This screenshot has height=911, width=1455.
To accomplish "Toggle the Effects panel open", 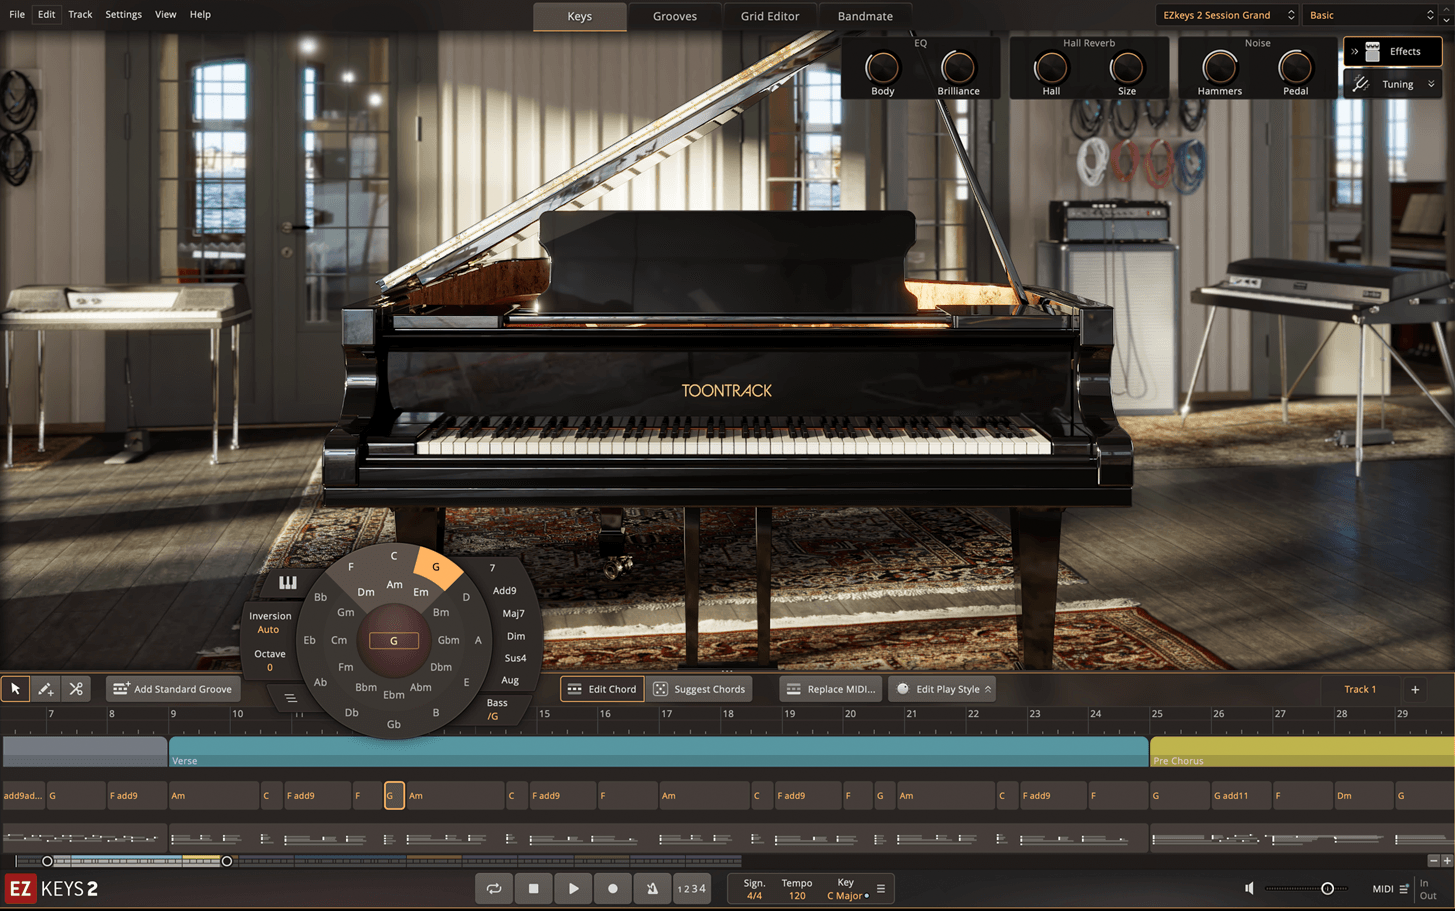I will 1393,51.
